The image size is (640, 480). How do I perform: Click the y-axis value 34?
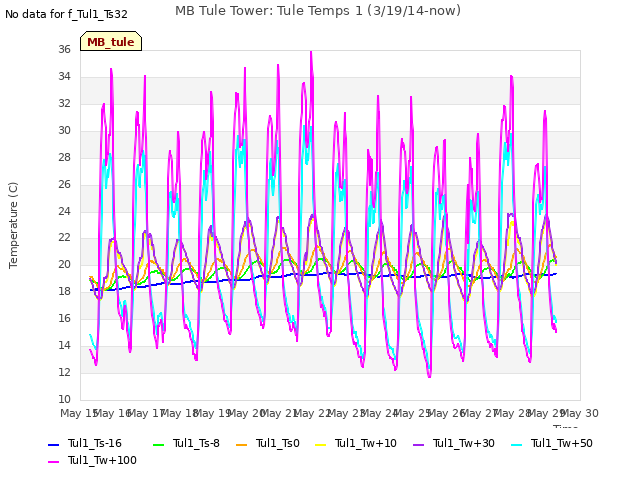[64, 76]
